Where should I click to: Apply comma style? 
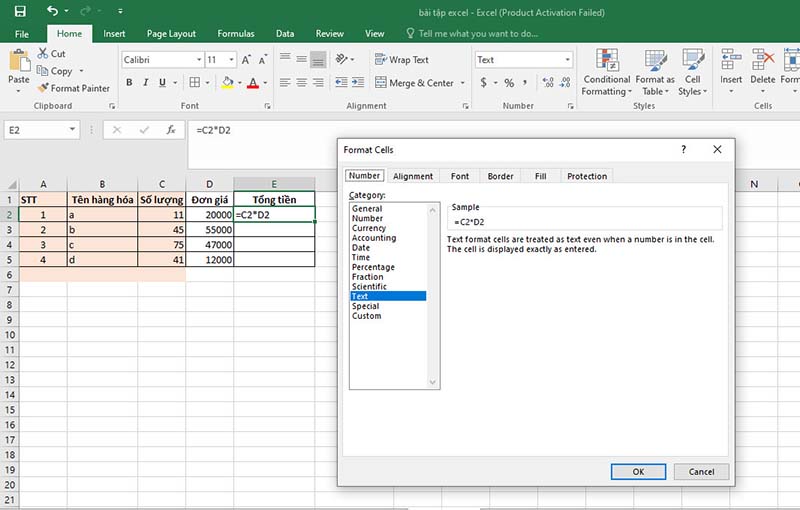click(x=525, y=82)
